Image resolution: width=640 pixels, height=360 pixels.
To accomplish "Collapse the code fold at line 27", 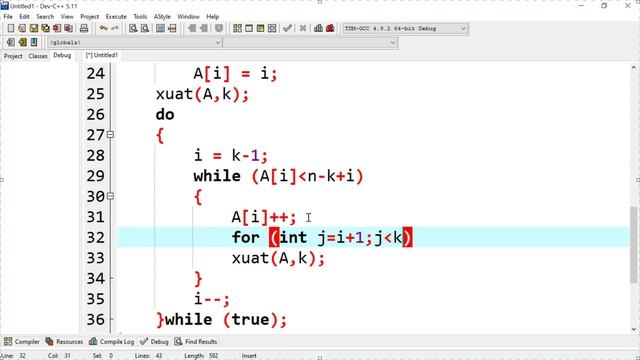I will (x=110, y=134).
